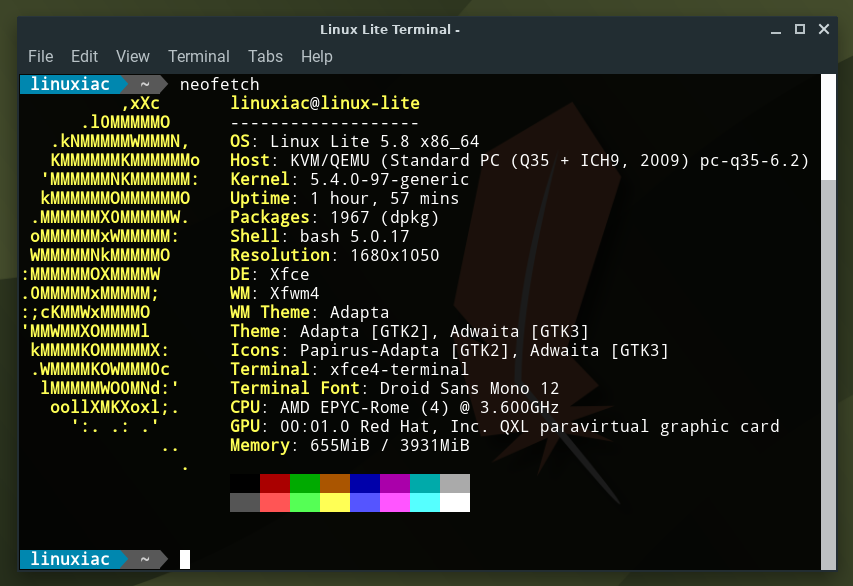Image resolution: width=853 pixels, height=586 pixels.
Task: Click the dark green color block
Action: tap(305, 483)
